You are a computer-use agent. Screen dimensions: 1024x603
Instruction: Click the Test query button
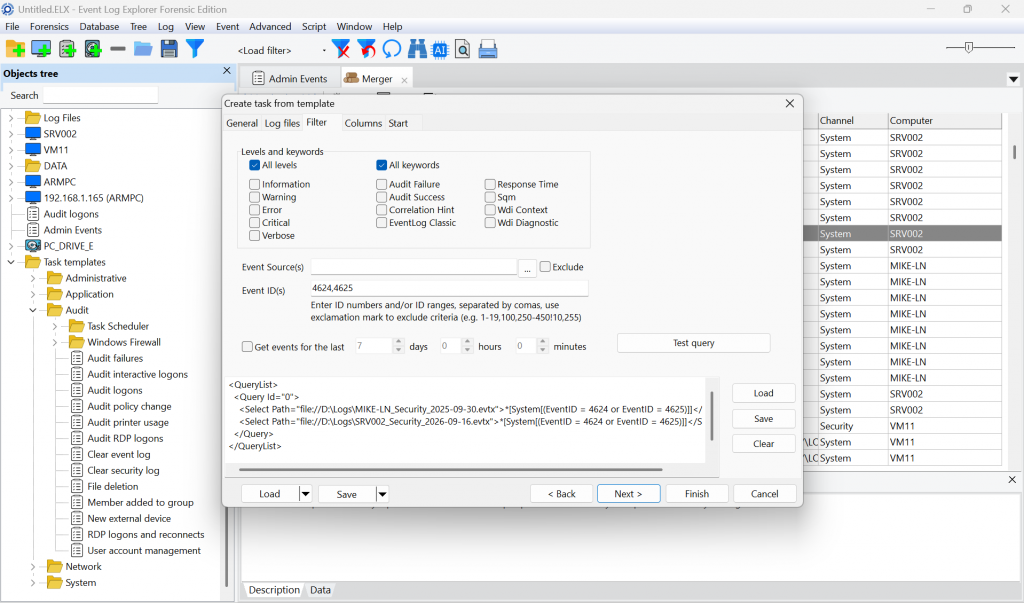tap(694, 343)
